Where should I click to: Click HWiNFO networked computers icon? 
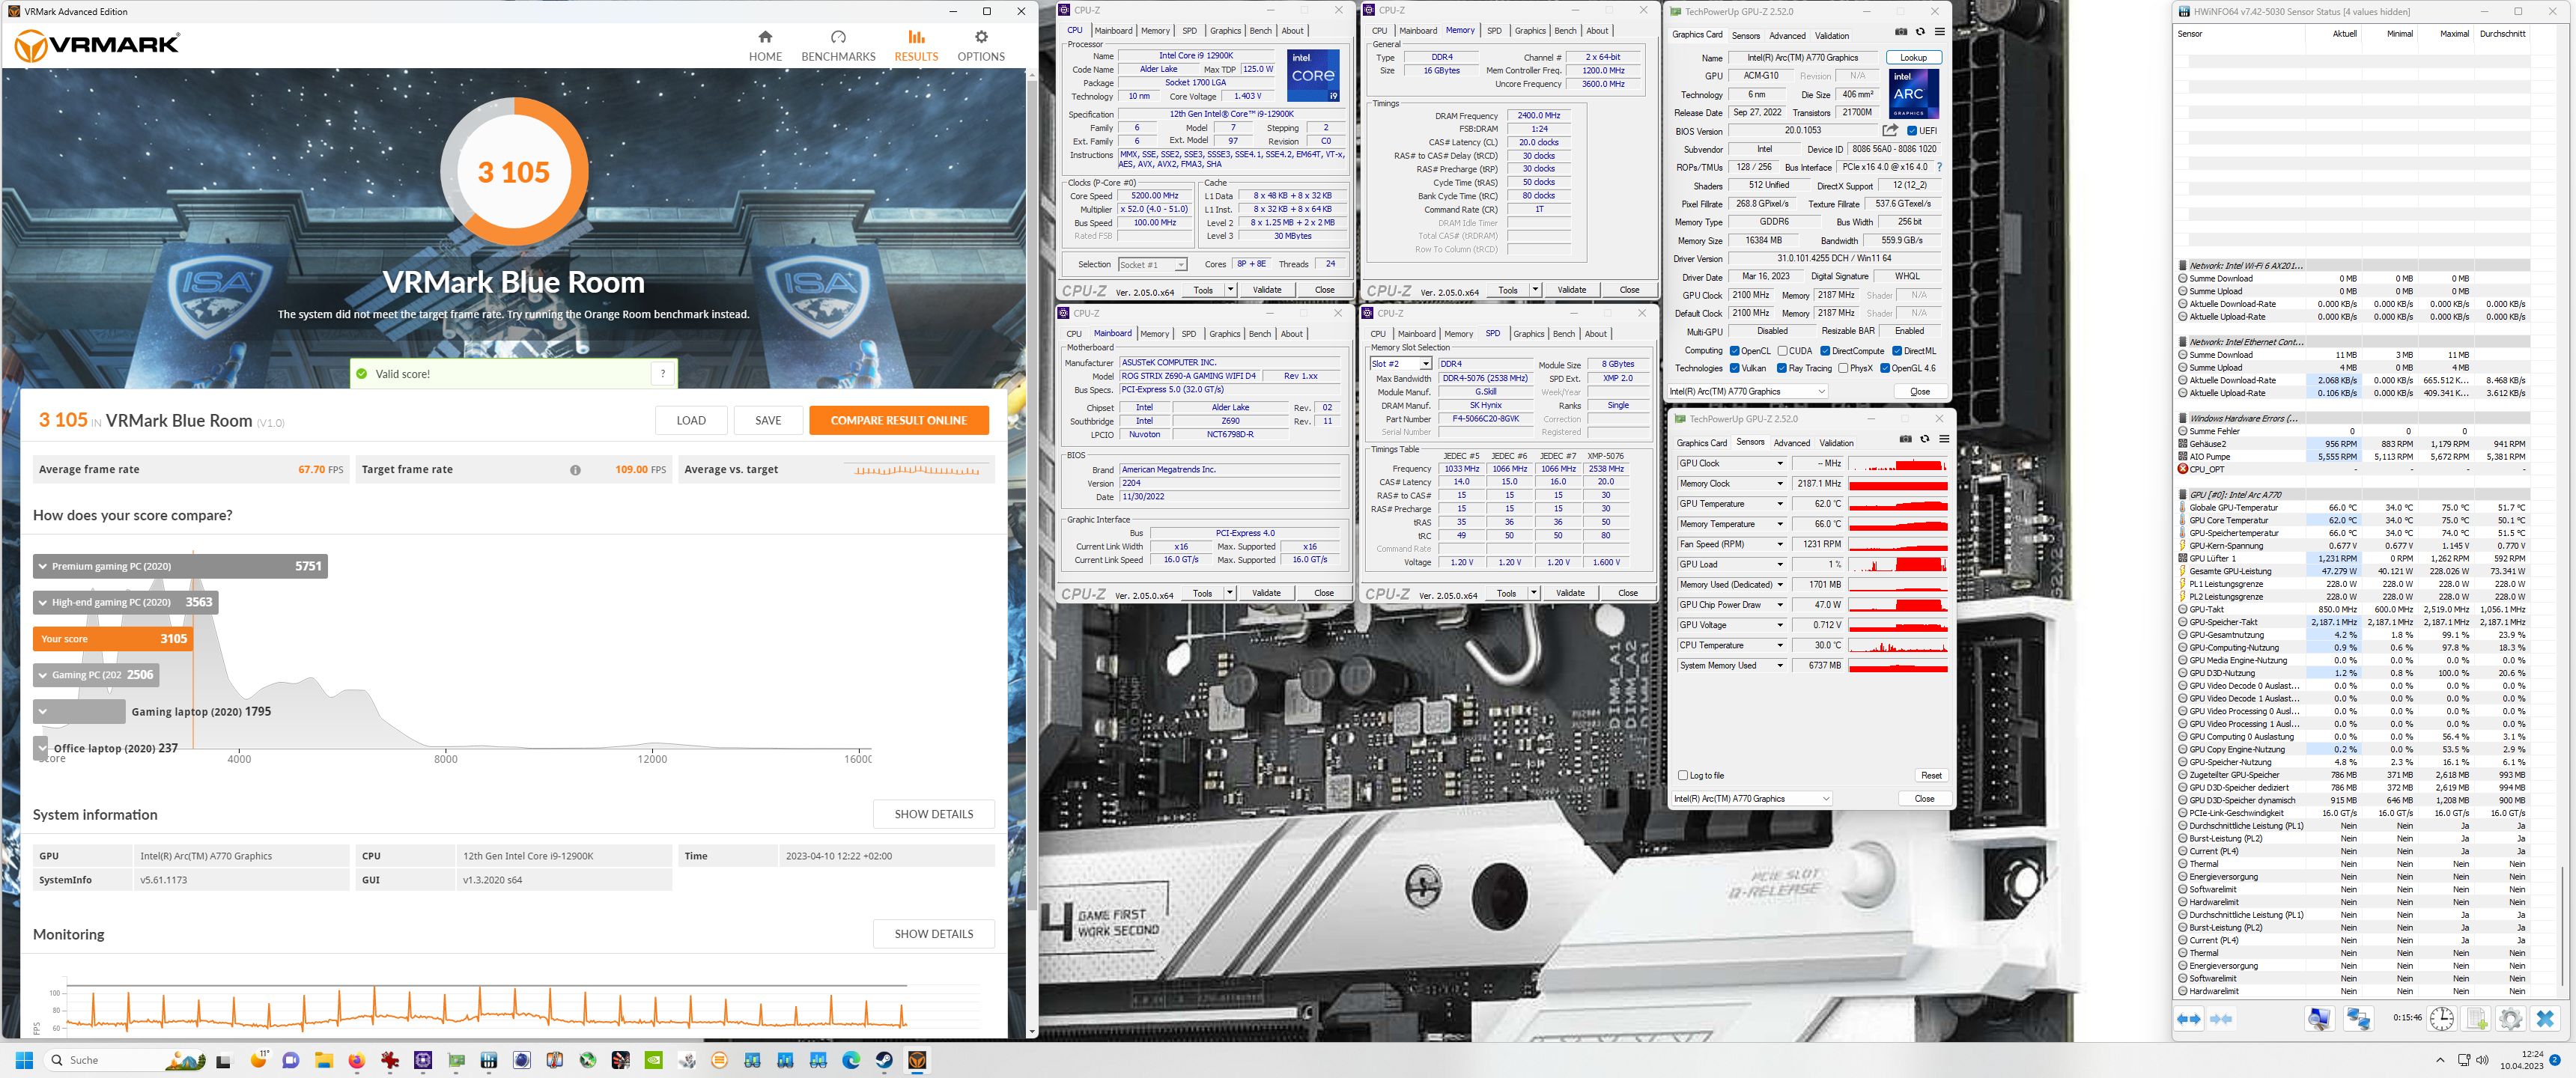[2358, 1019]
